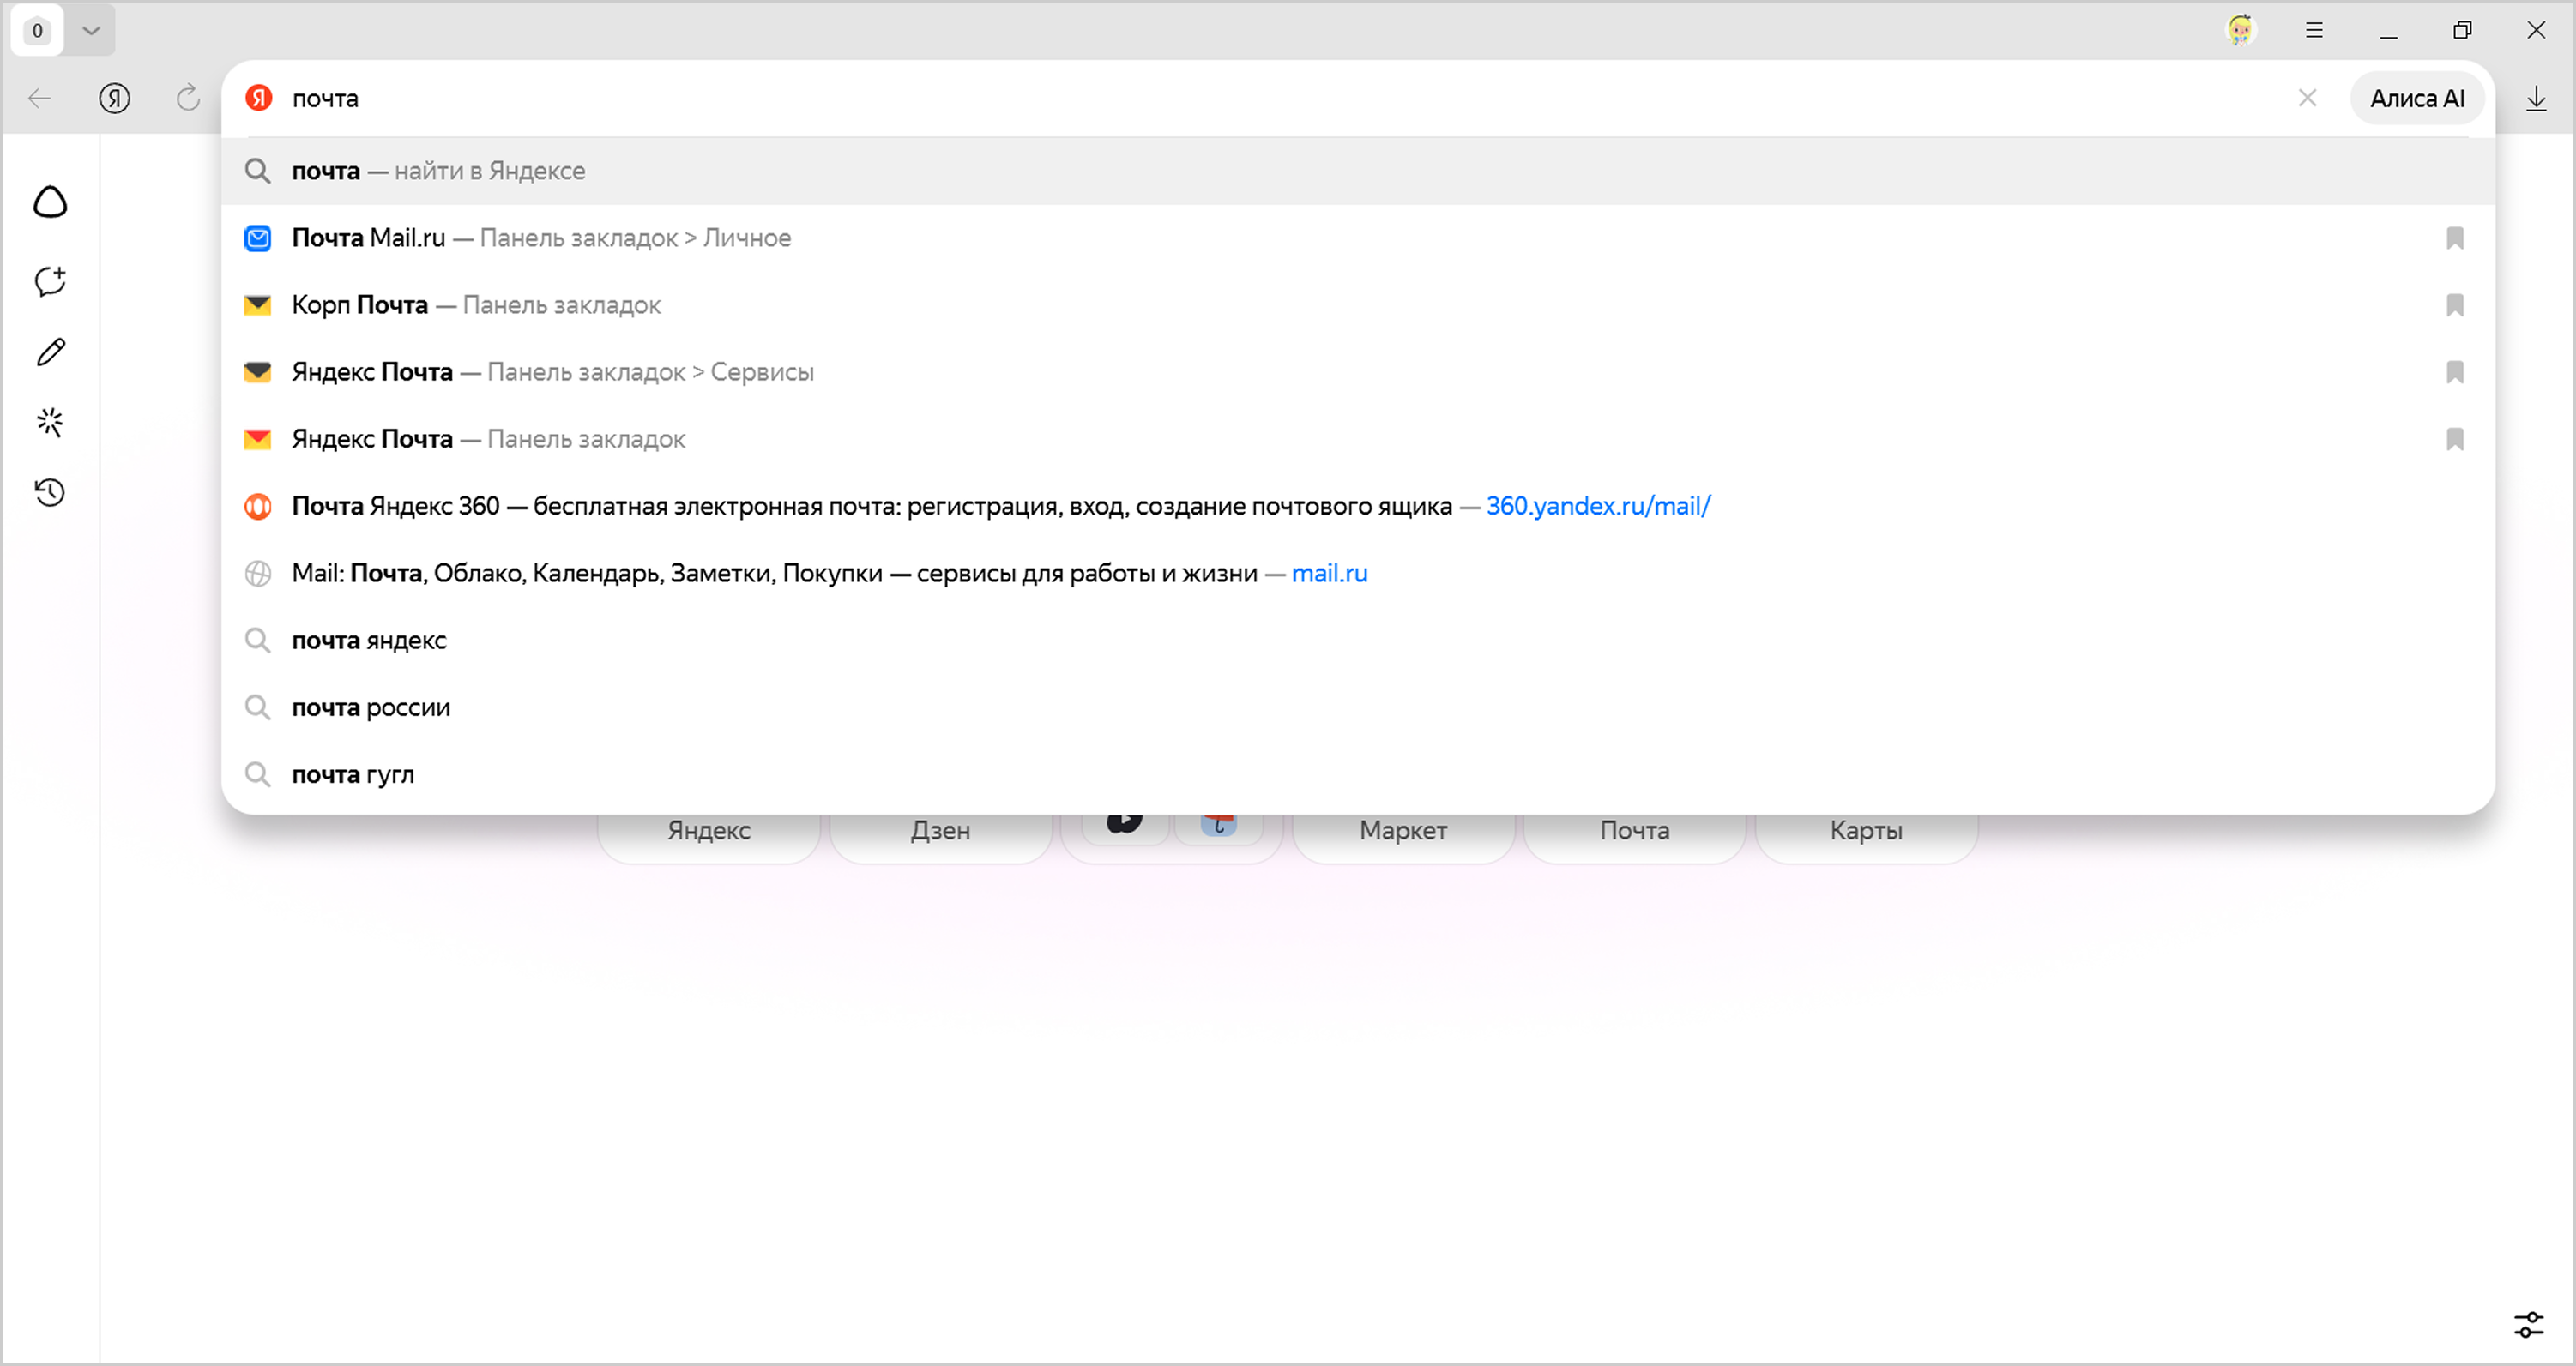Follow the mail.ru link

coord(1329,573)
